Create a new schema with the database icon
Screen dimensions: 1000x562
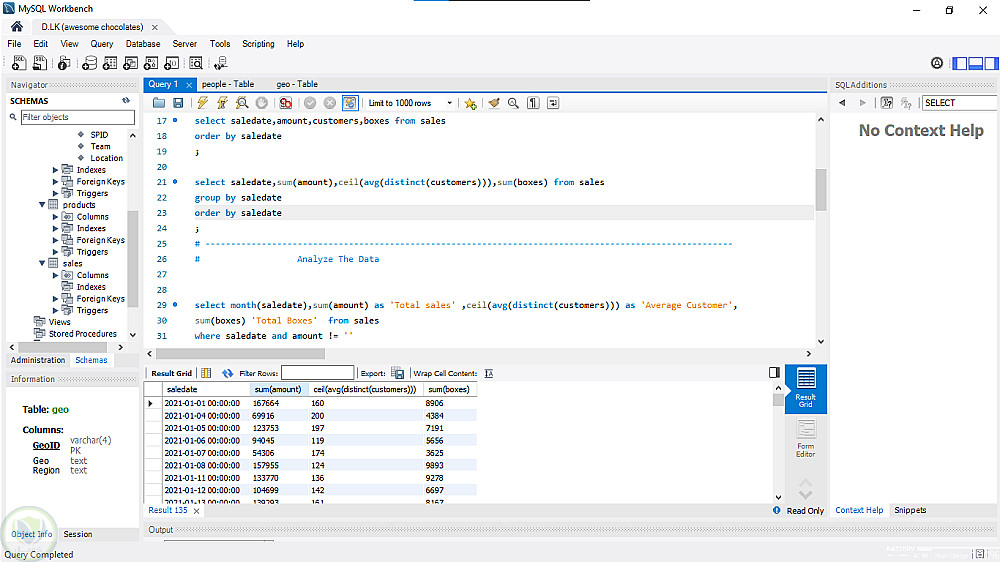[89, 63]
